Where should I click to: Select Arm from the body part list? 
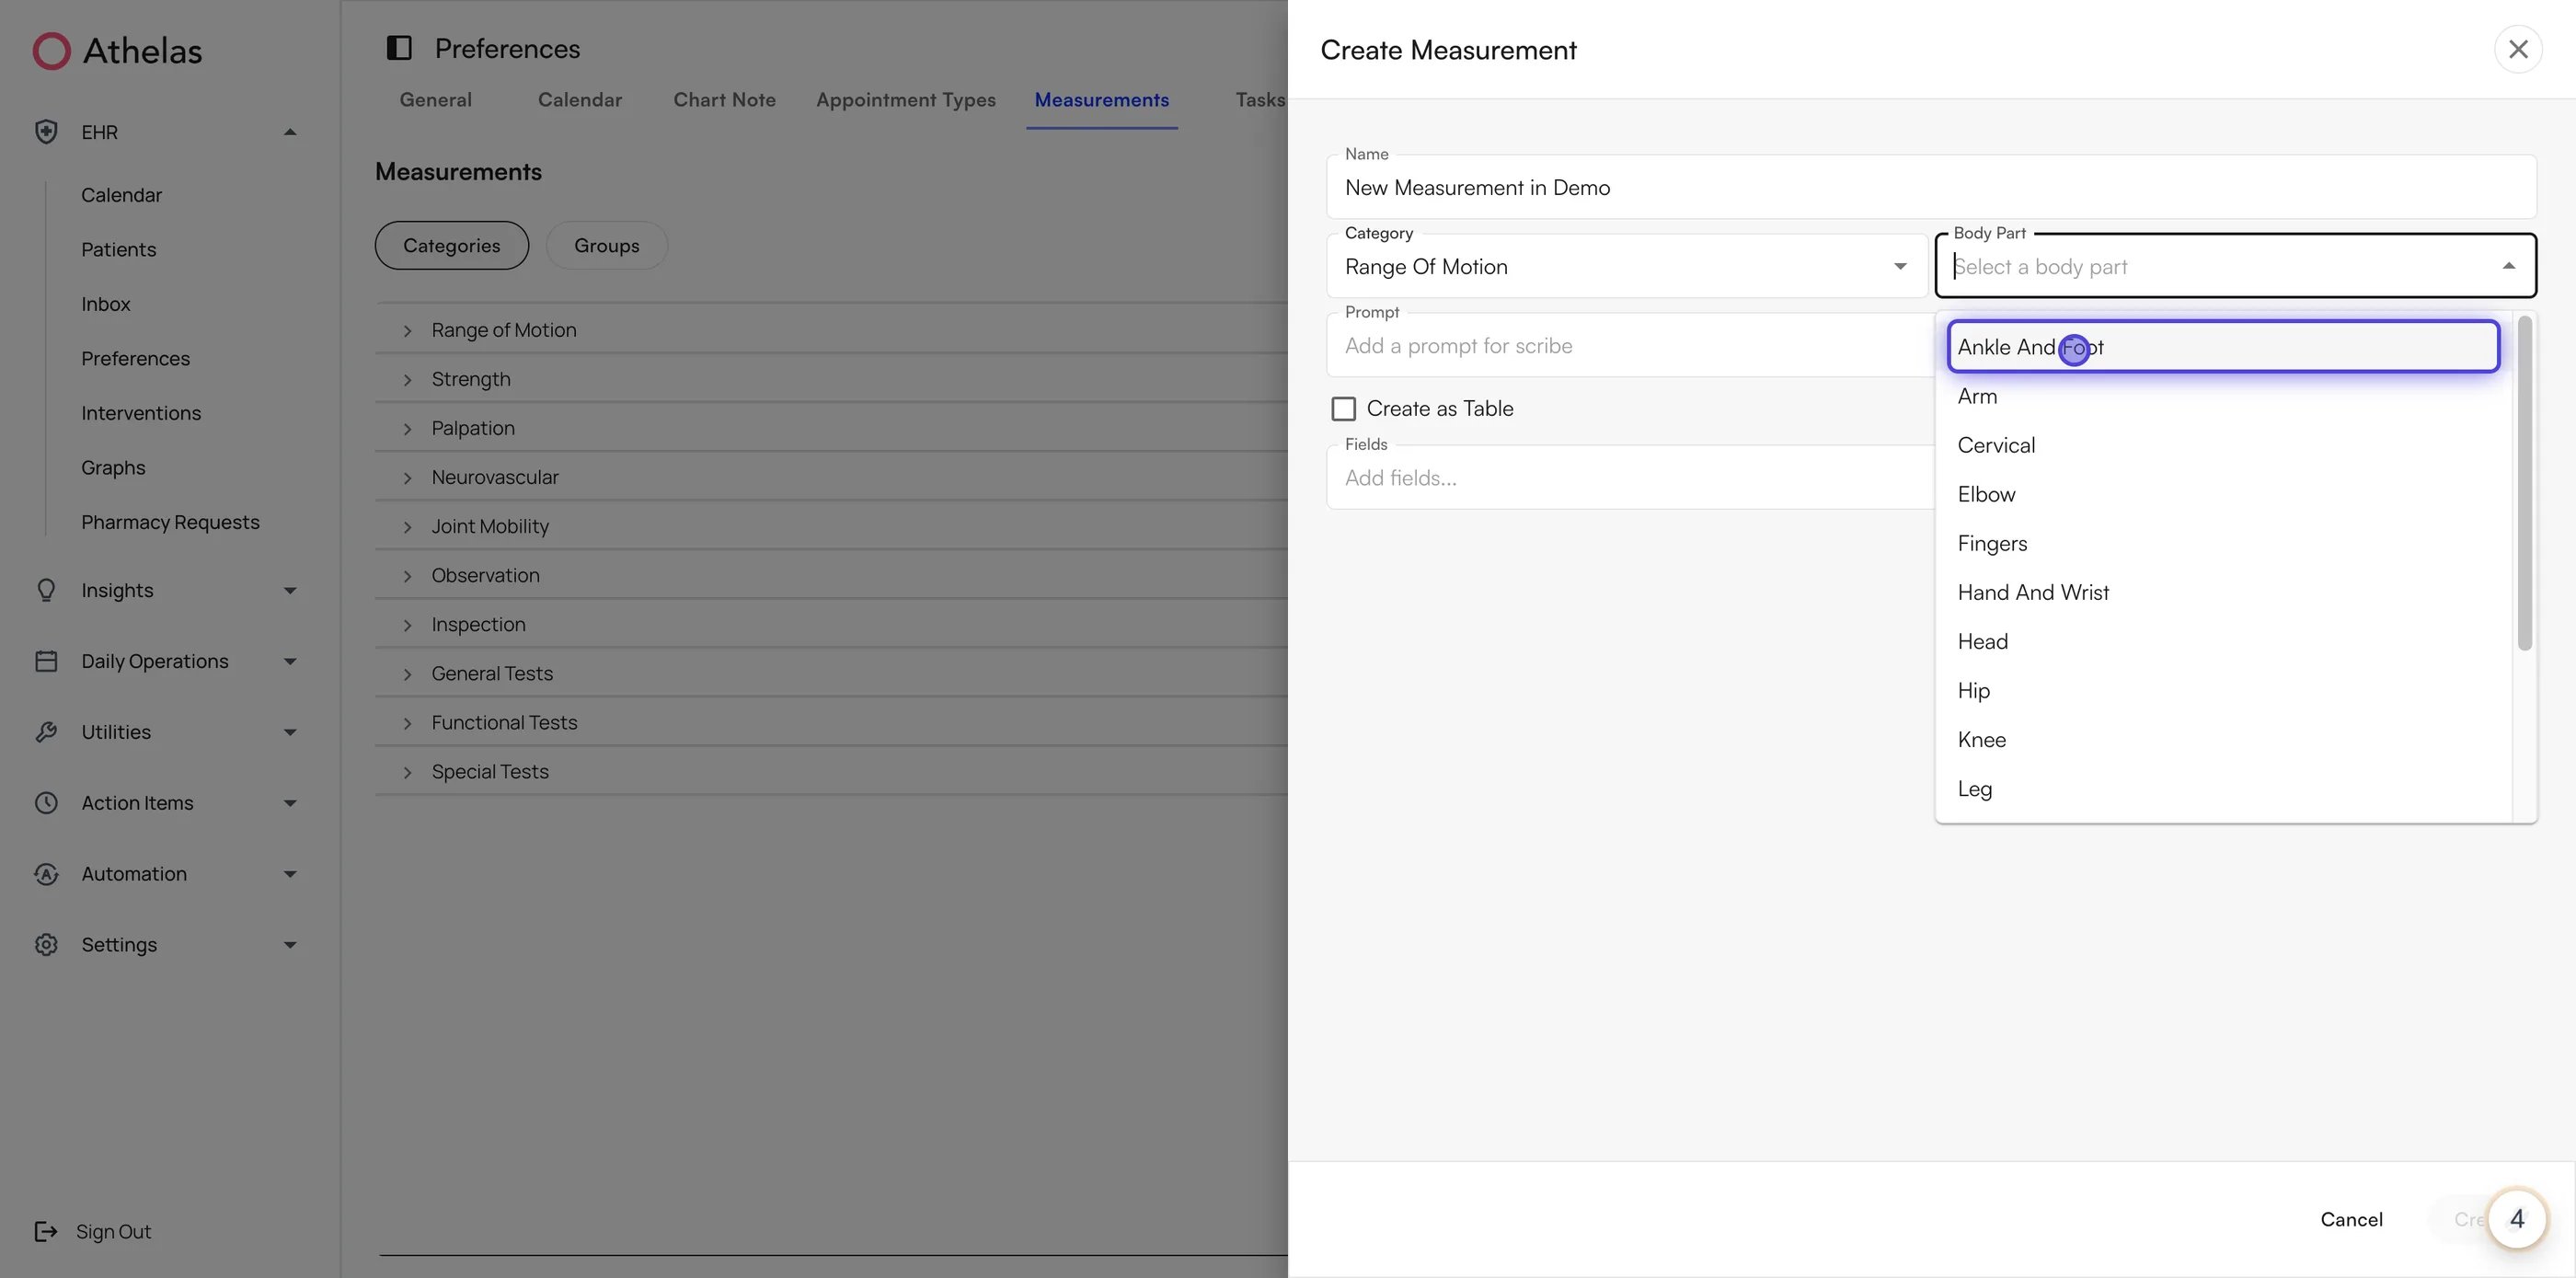(x=2223, y=396)
